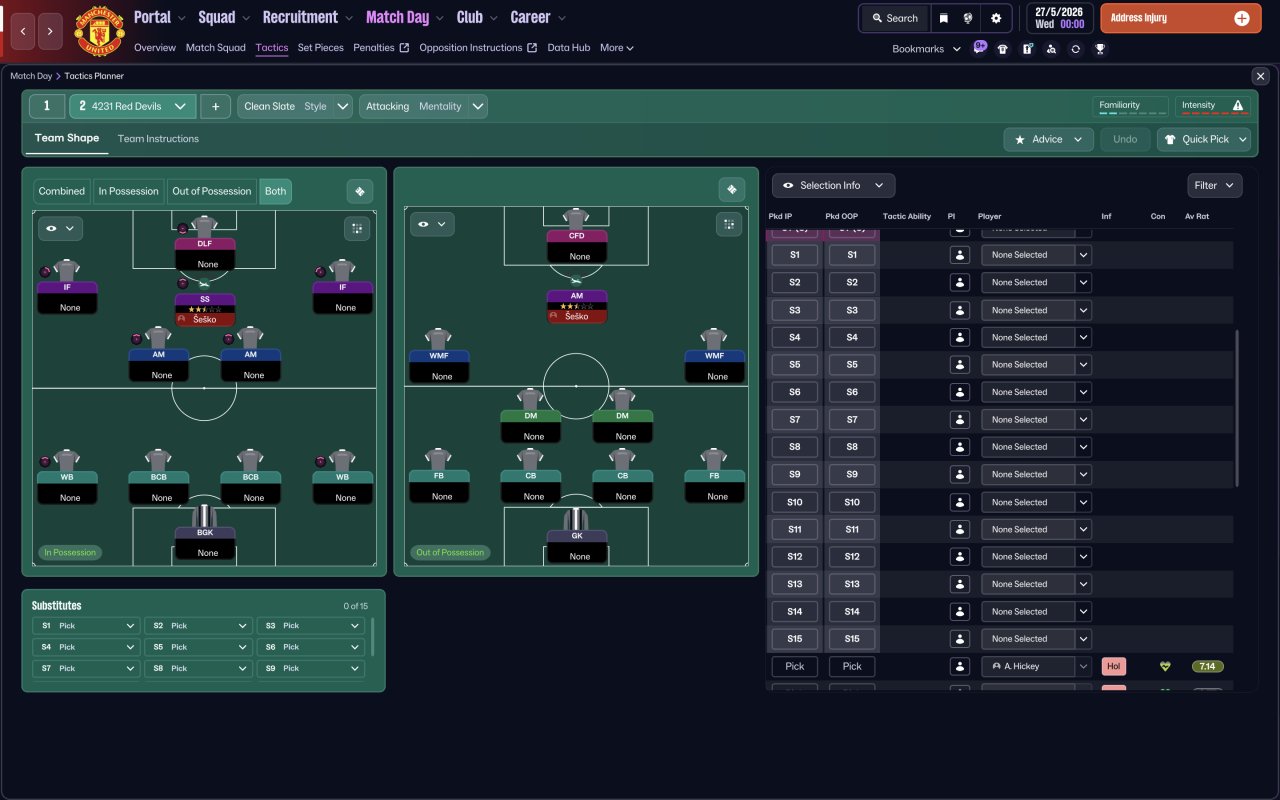Click the globe icon in top bar

coord(968,18)
